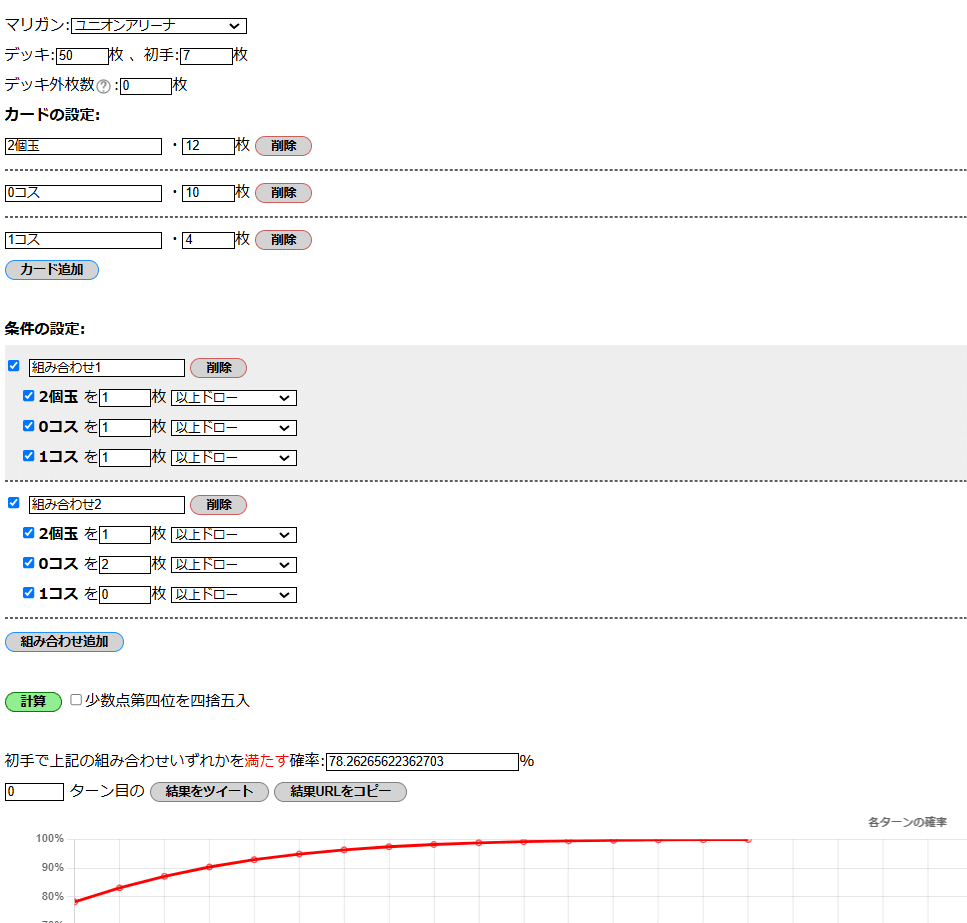Image resolution: width=967 pixels, height=923 pixels.
Task: Click 0コス quantity field in 組み合わせ1
Action: (x=125, y=428)
